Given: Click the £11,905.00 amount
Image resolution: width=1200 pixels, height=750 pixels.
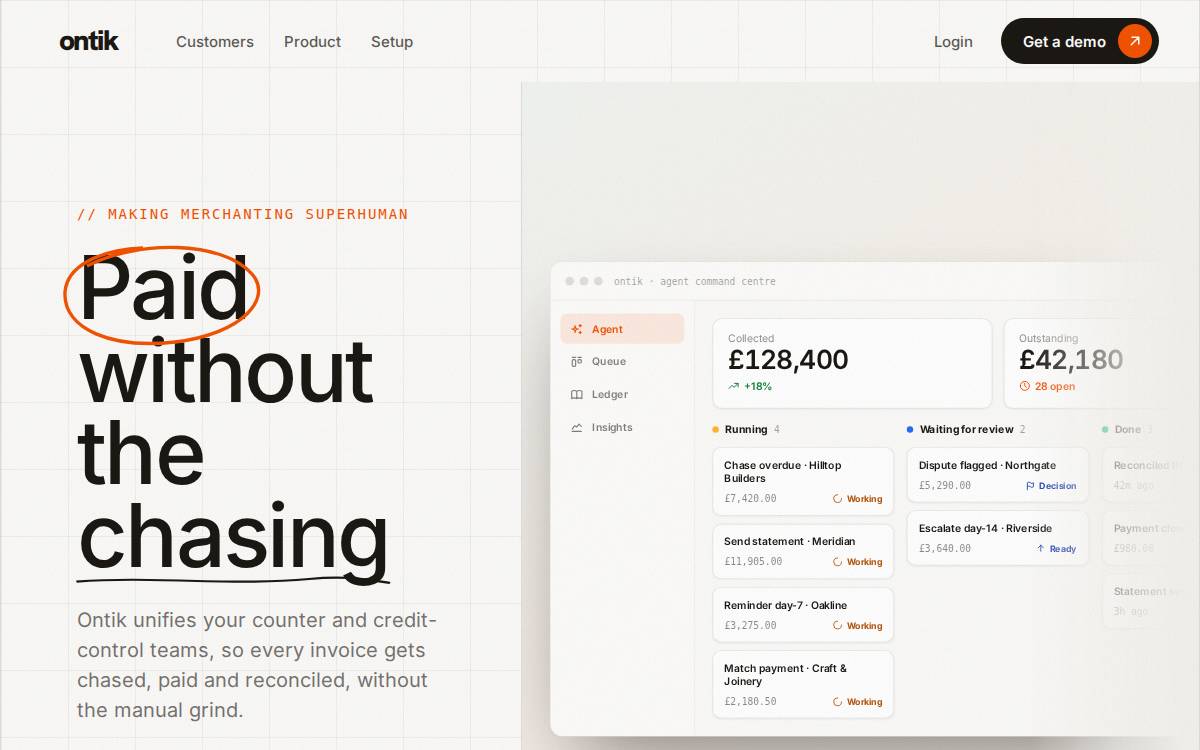Looking at the screenshot, I should (753, 562).
